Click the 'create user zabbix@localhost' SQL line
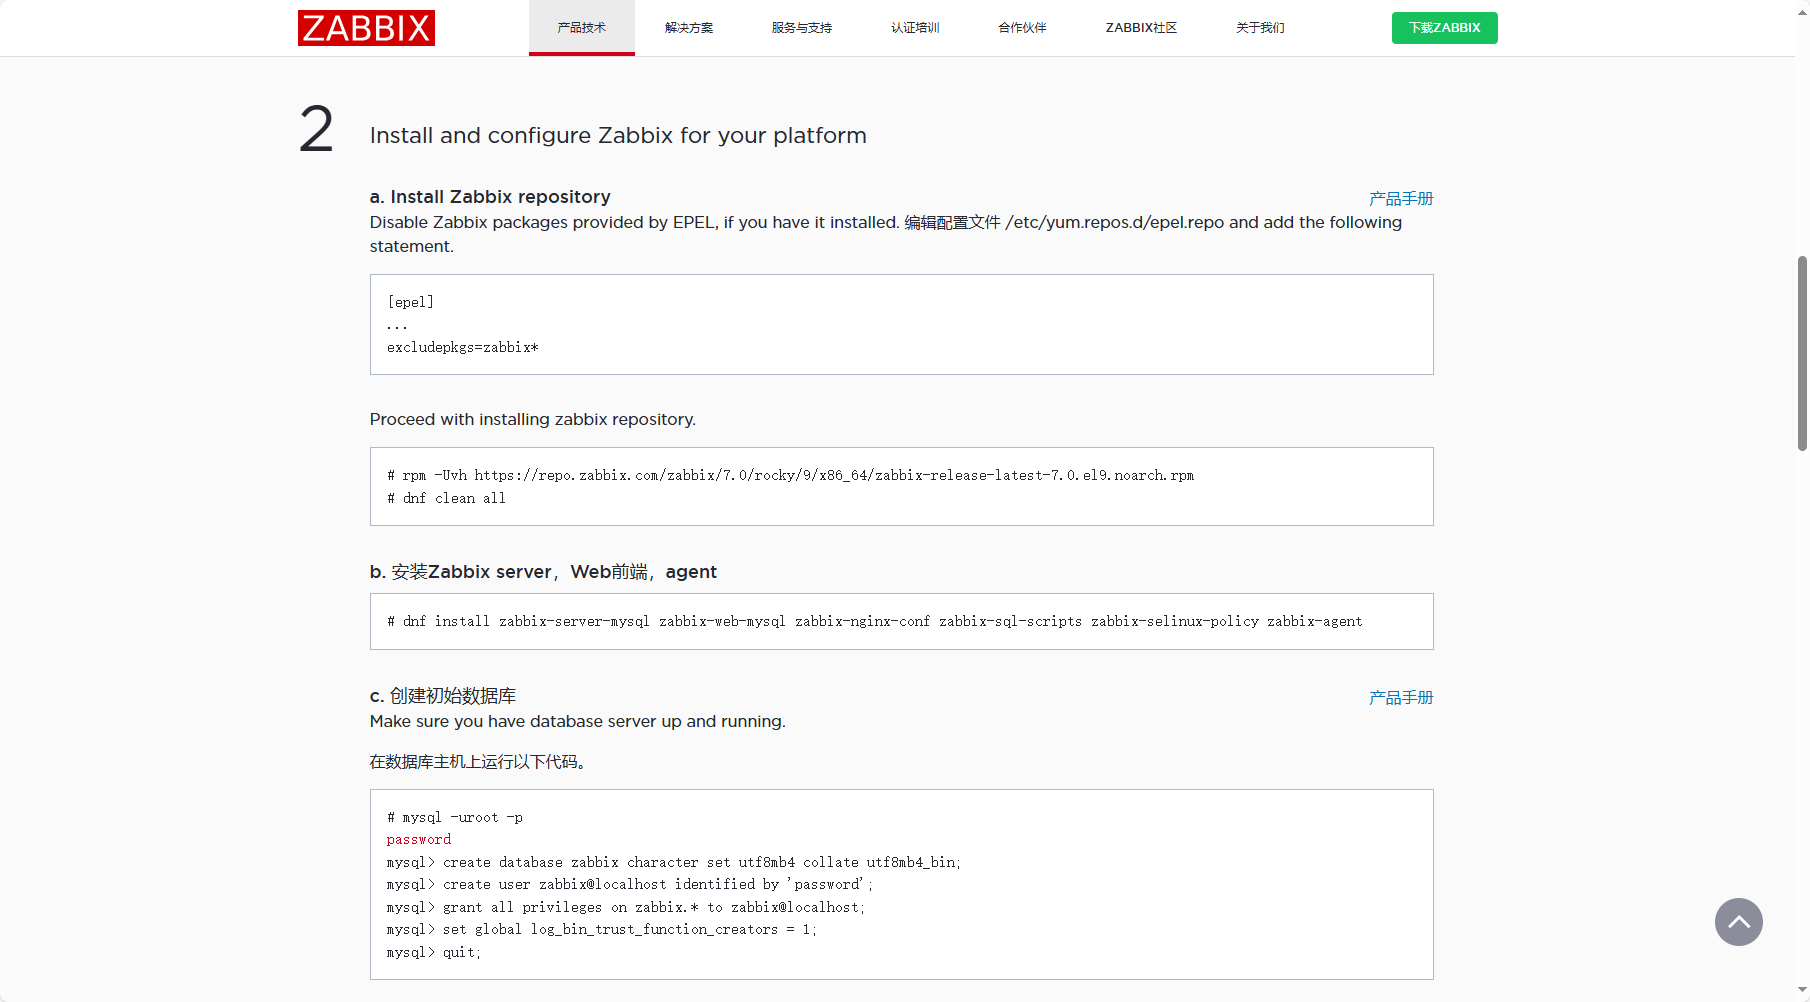Screen dimensions: 1810x1002 [x=630, y=884]
